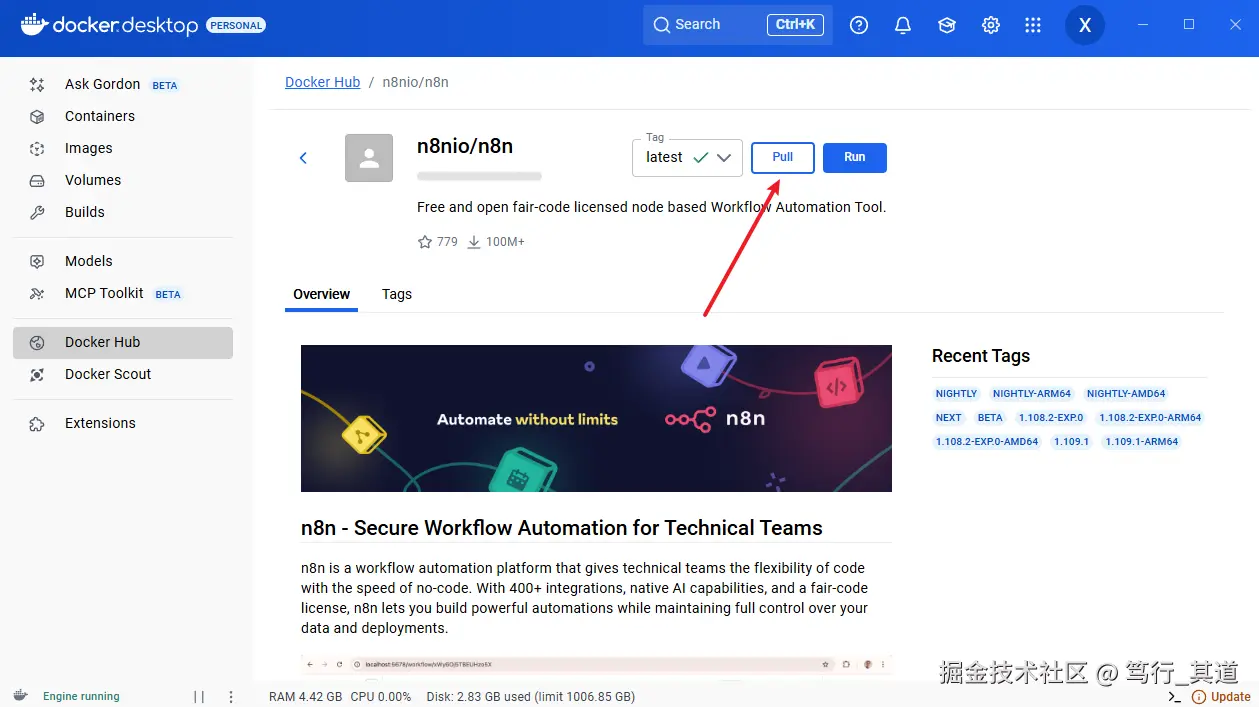Follow the Docker Hub breadcrumb link
The width and height of the screenshot is (1259, 707).
point(322,82)
